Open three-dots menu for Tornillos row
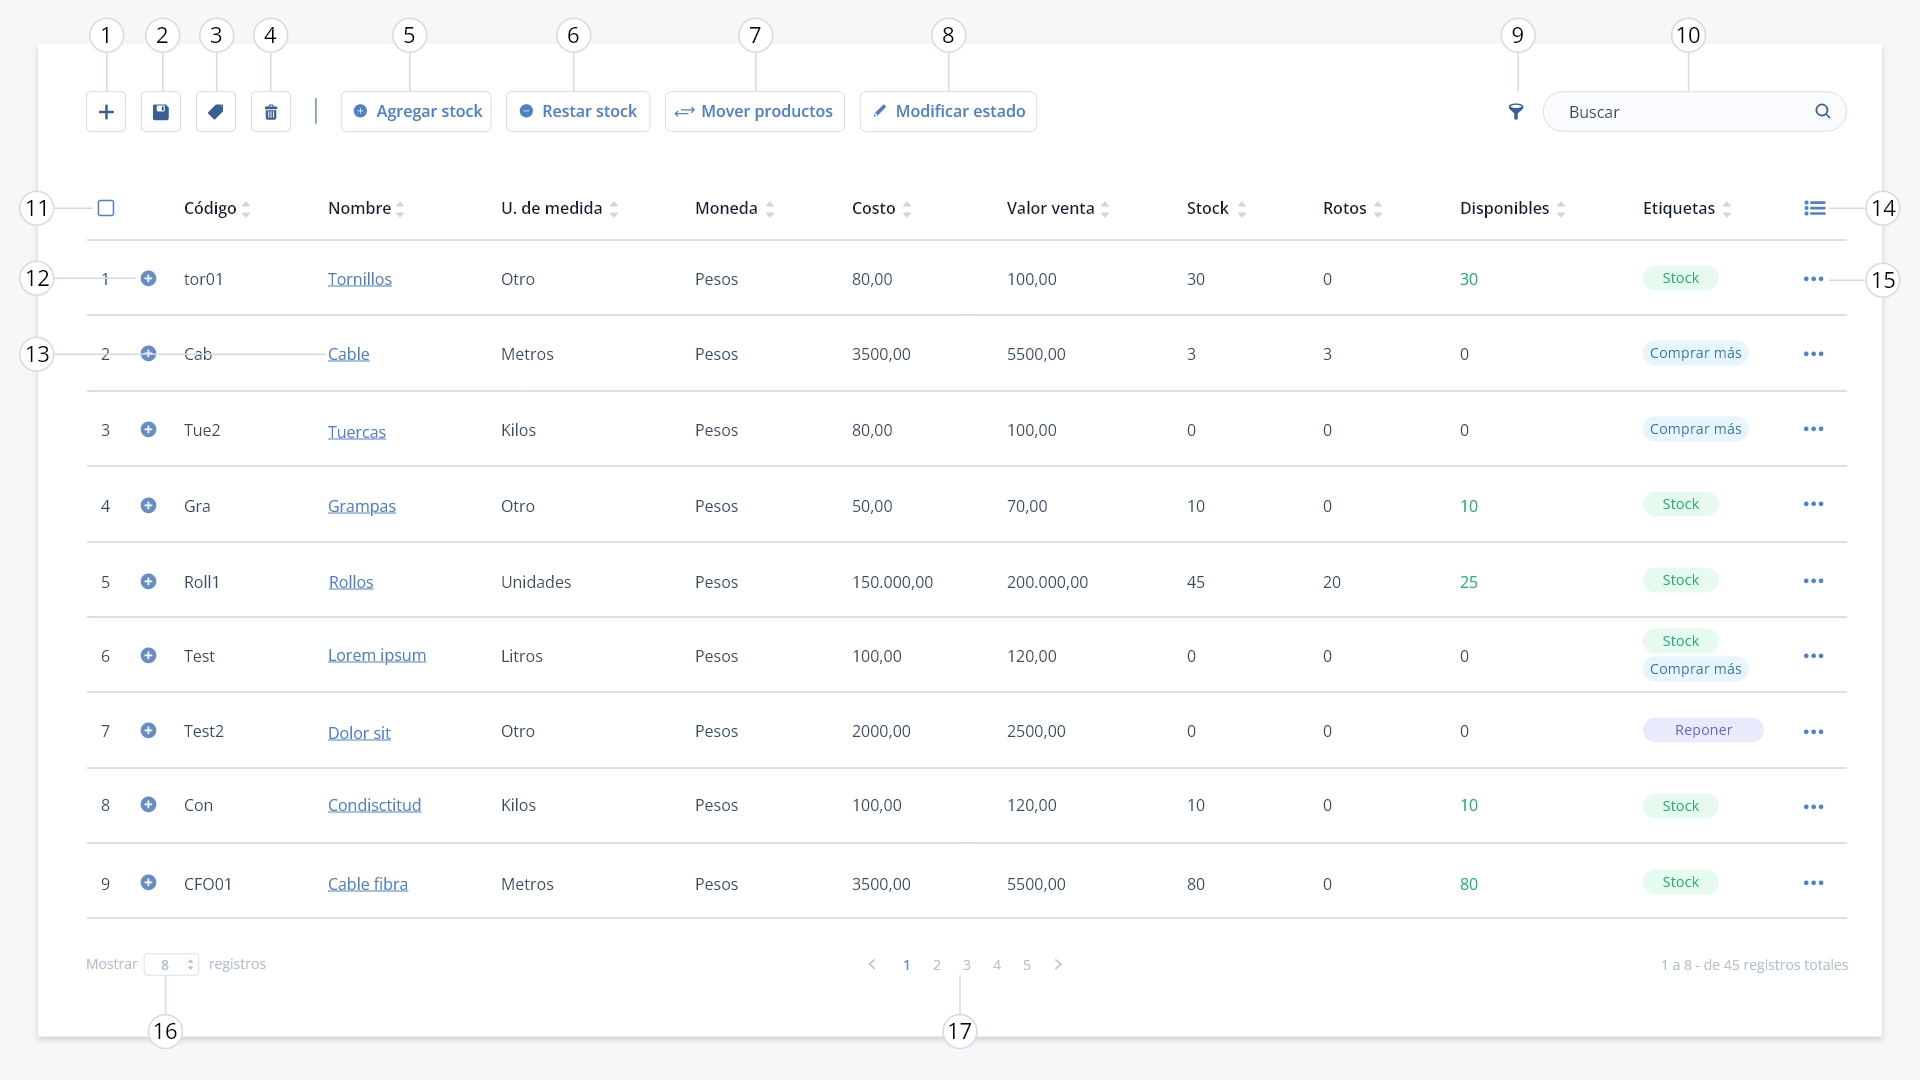 [x=1814, y=279]
